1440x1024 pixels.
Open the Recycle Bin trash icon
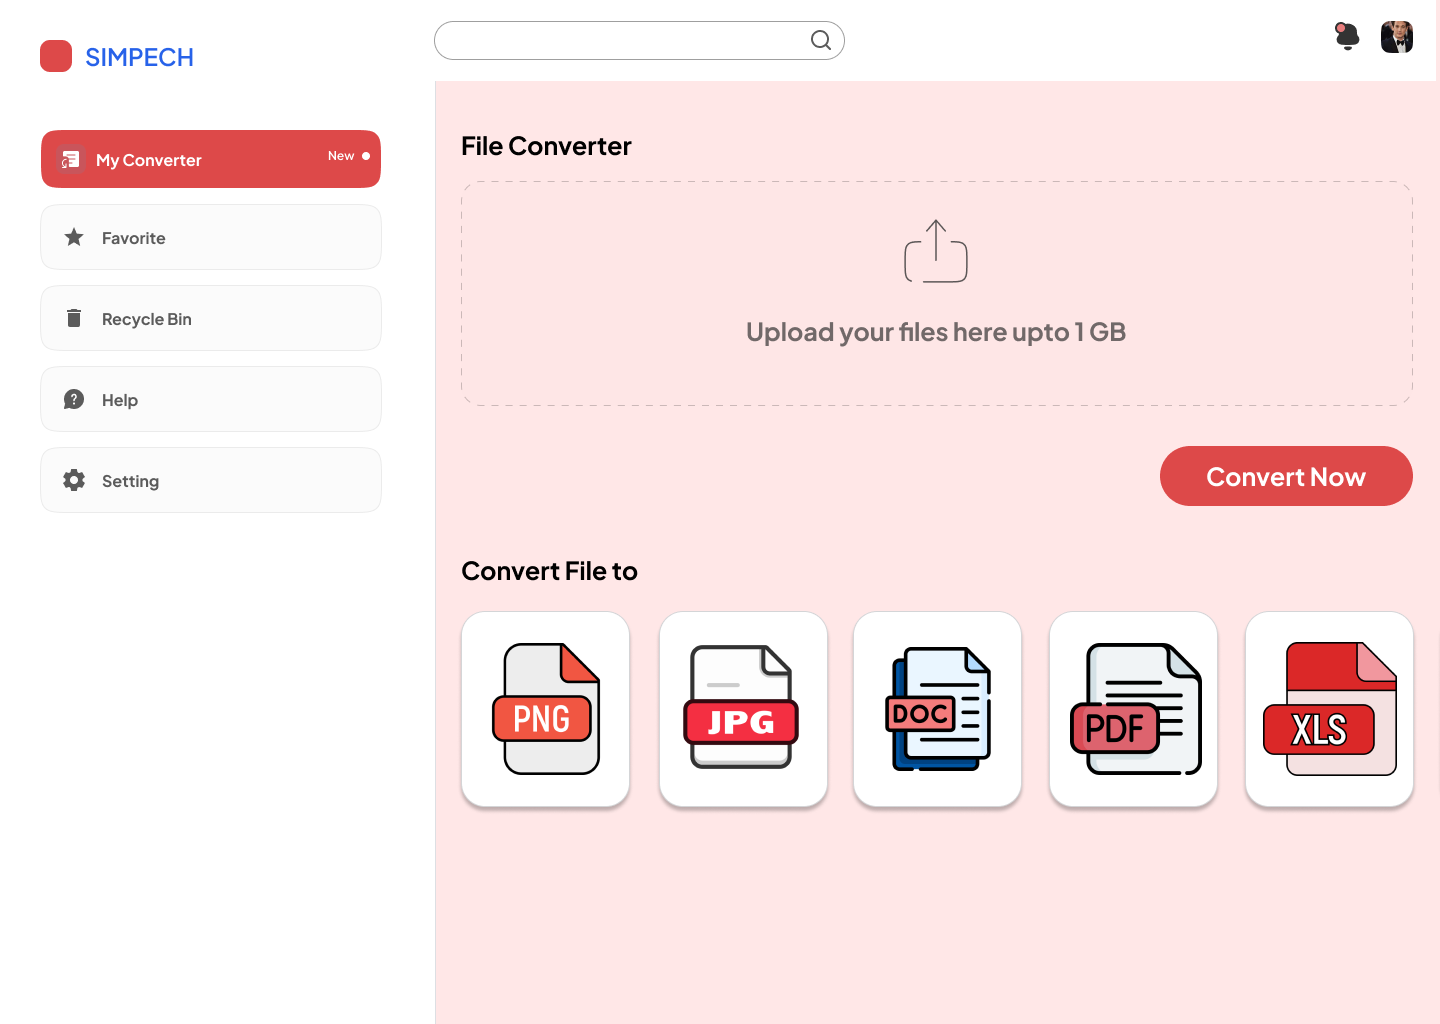click(x=74, y=318)
